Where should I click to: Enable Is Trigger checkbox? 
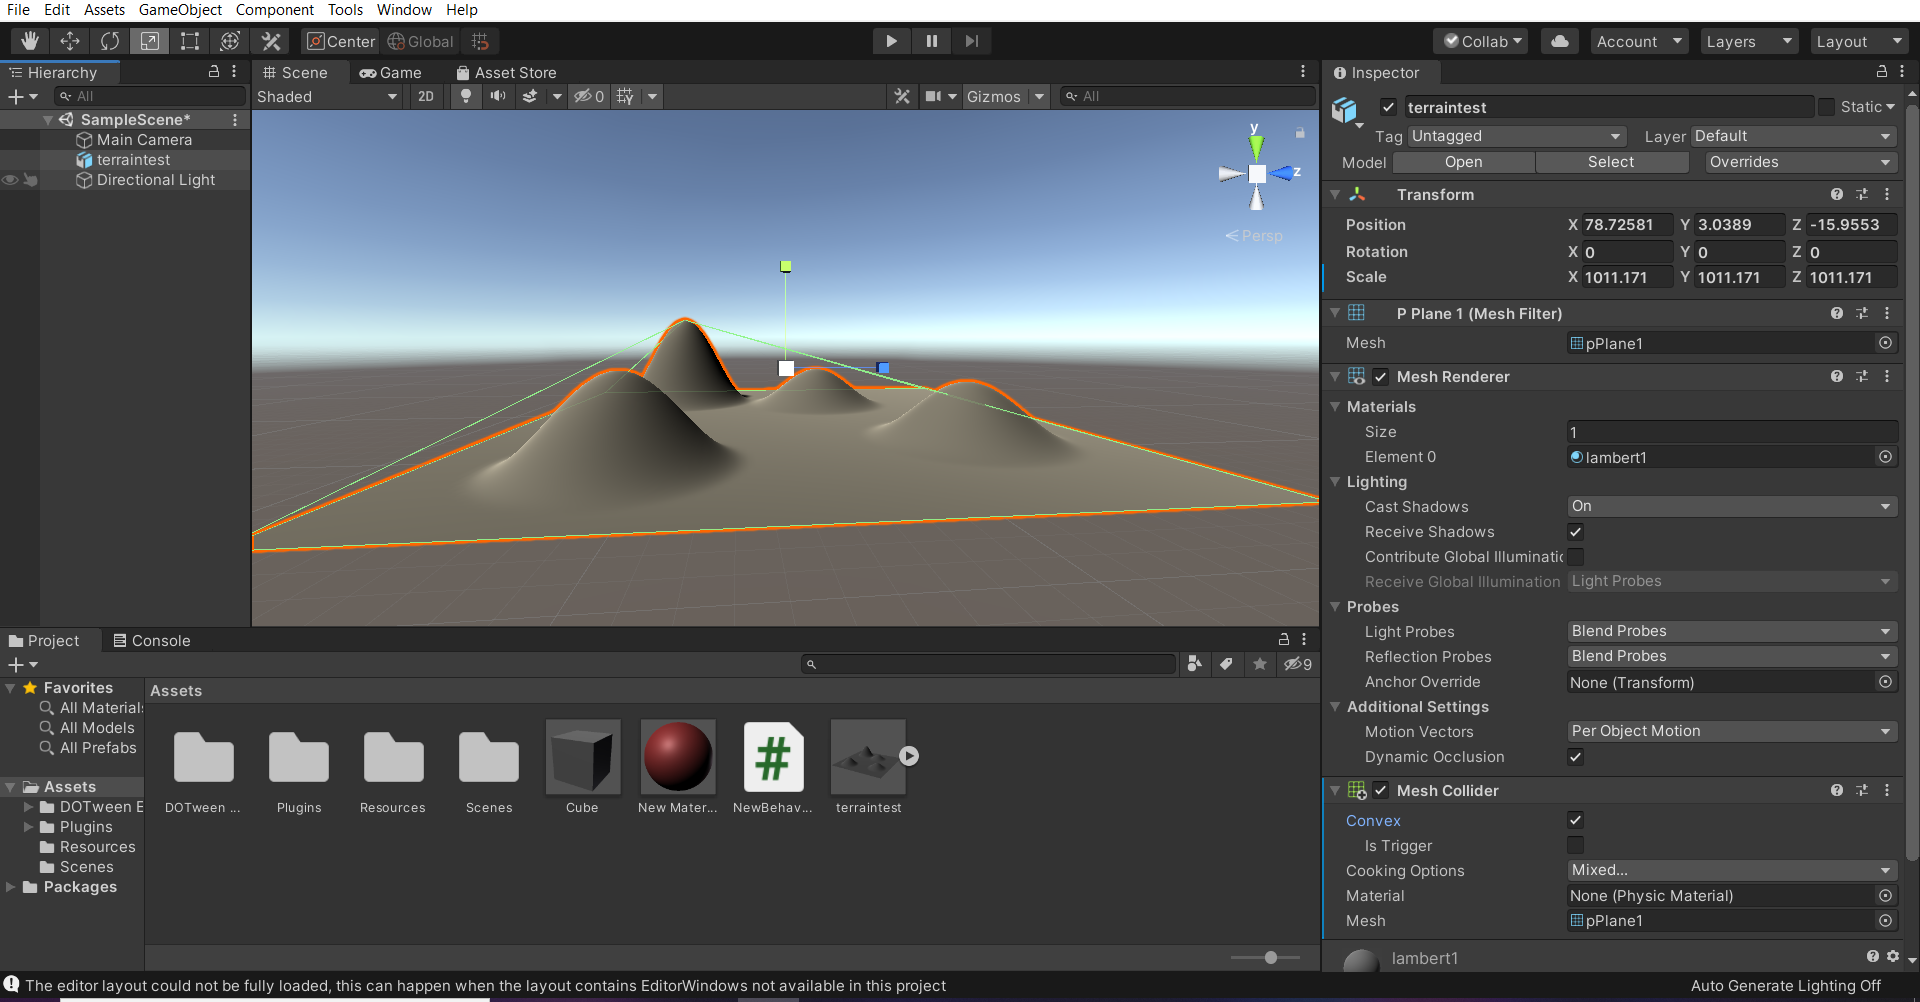click(1575, 845)
